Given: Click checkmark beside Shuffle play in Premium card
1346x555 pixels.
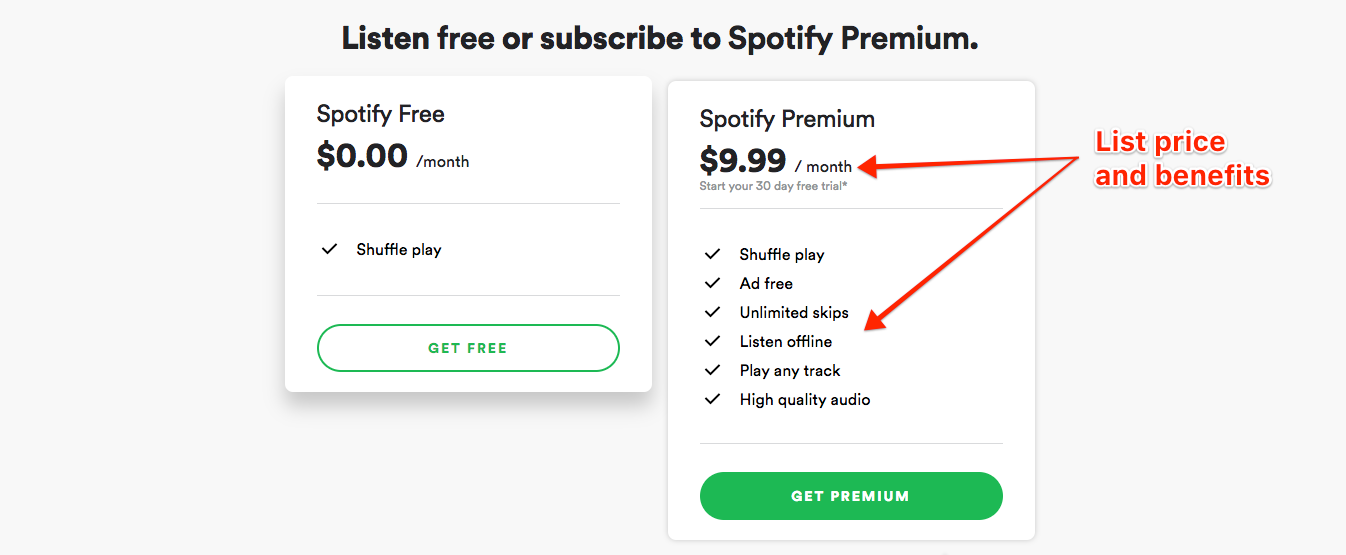Looking at the screenshot, I should click(712, 254).
